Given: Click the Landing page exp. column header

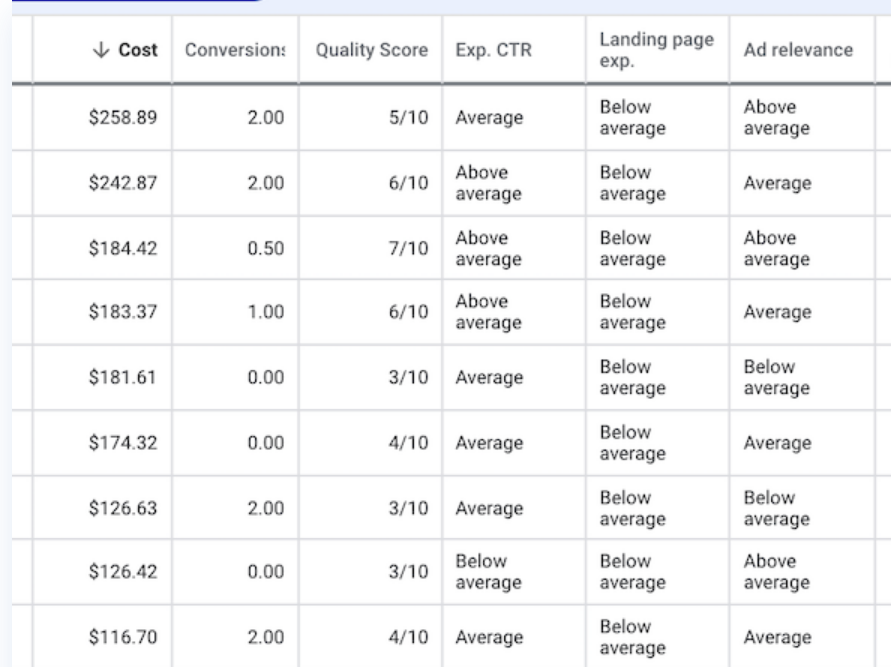Looking at the screenshot, I should click(656, 50).
